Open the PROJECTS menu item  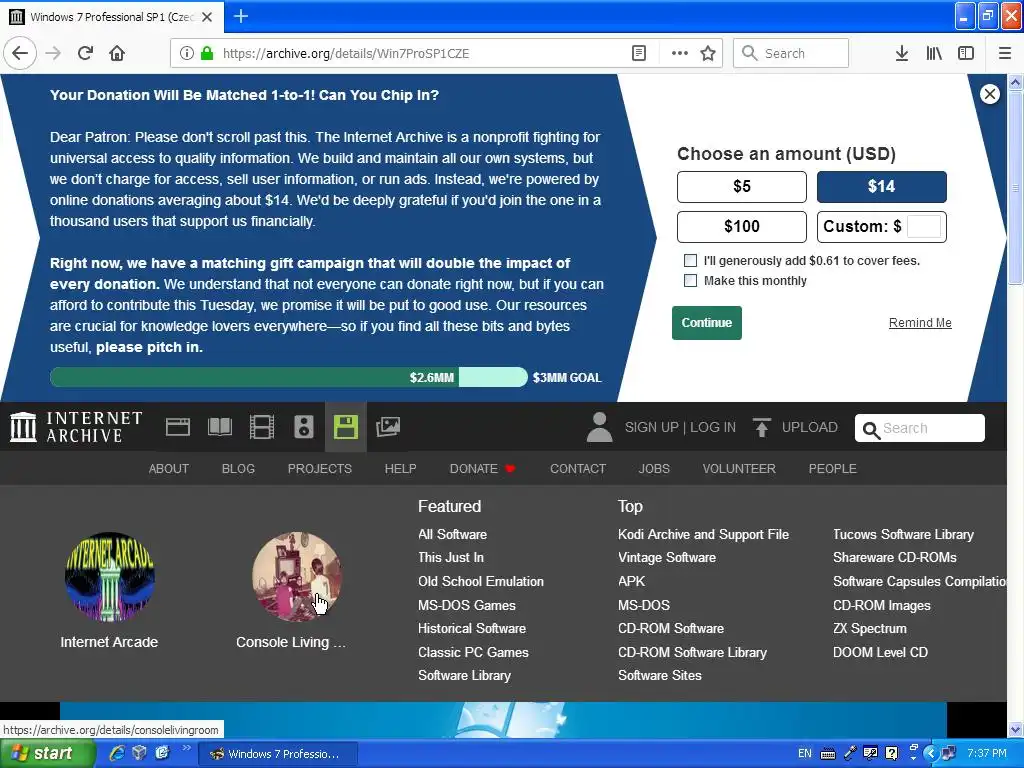(x=320, y=469)
